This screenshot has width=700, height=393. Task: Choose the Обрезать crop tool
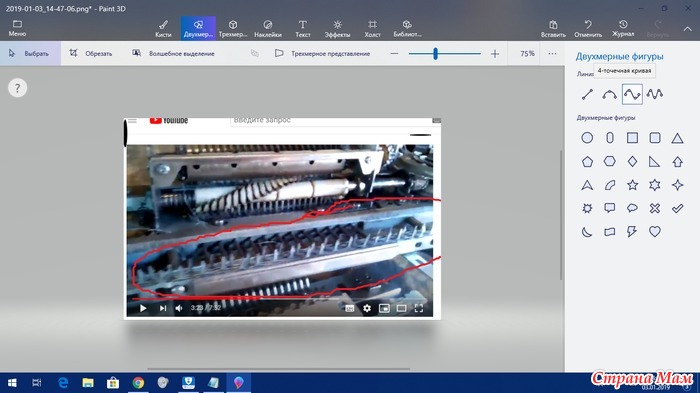pos(91,54)
